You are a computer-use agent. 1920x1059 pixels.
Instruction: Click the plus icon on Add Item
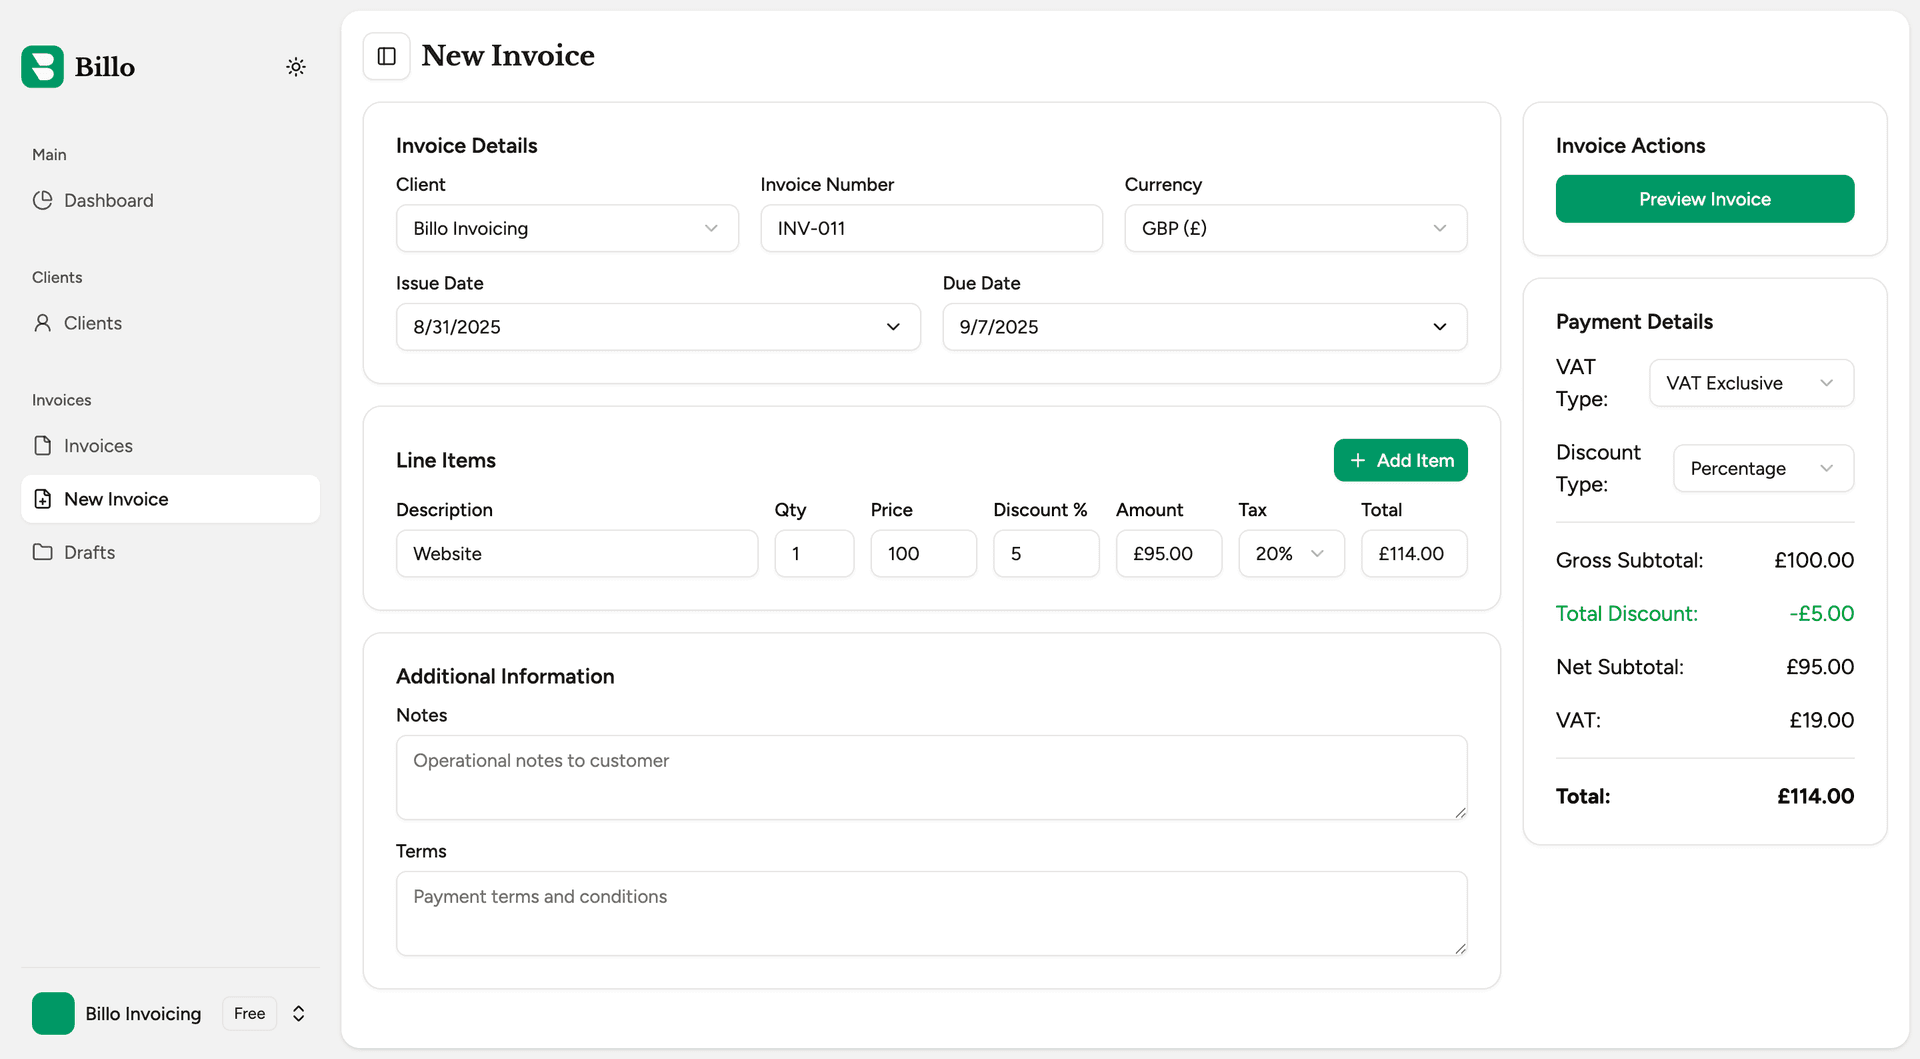[1358, 460]
